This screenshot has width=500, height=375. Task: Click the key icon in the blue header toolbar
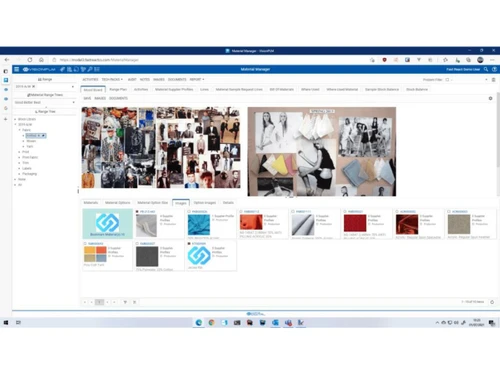coord(90,69)
